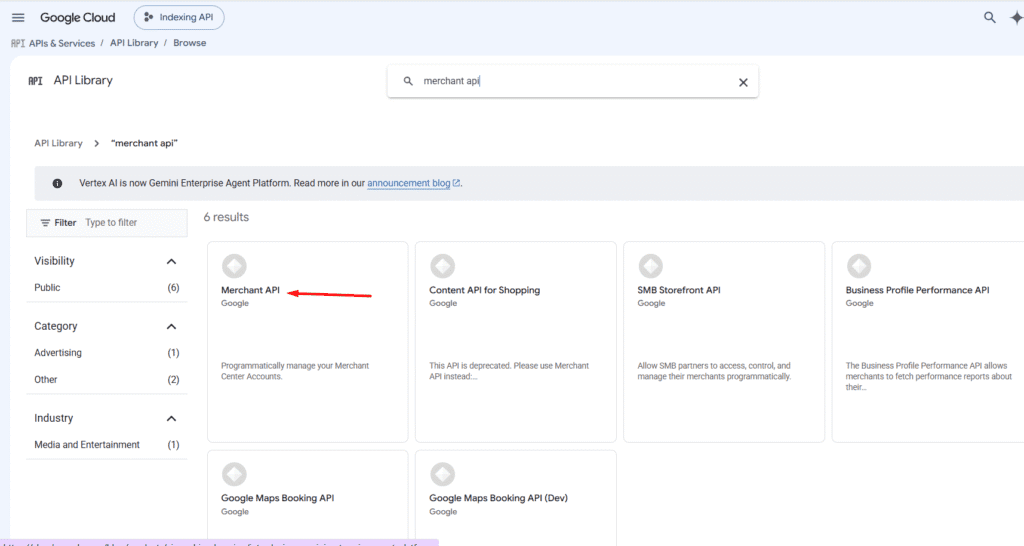1024x546 pixels.
Task: Click the Visibility section heading
Action: point(54,261)
